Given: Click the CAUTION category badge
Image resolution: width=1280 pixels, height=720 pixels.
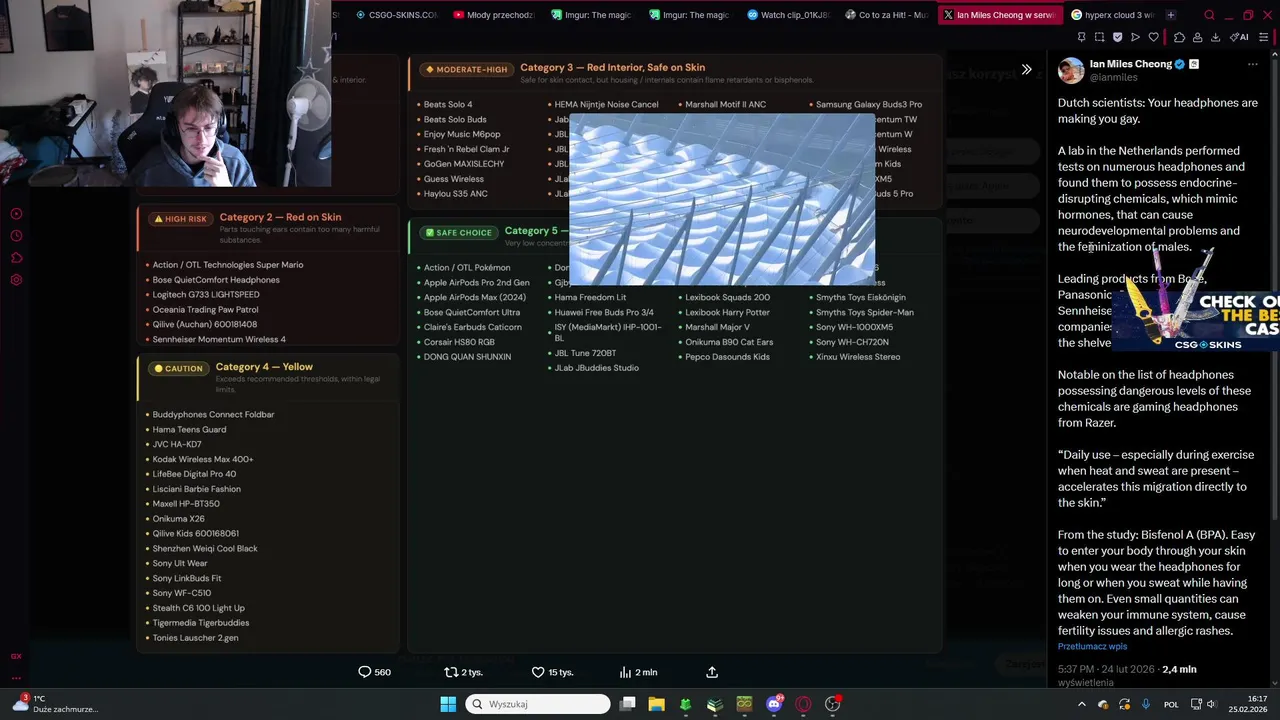Looking at the screenshot, I should [178, 369].
